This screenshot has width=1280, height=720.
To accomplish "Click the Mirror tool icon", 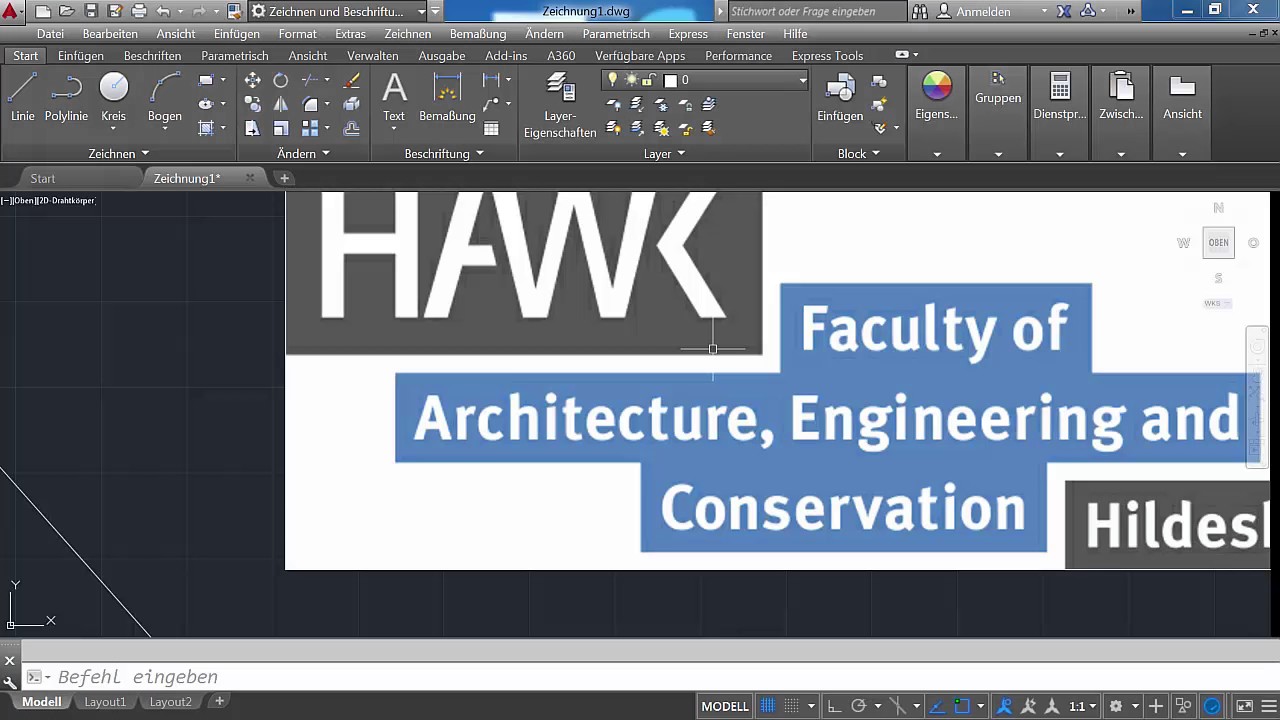I will pyautogui.click(x=281, y=104).
